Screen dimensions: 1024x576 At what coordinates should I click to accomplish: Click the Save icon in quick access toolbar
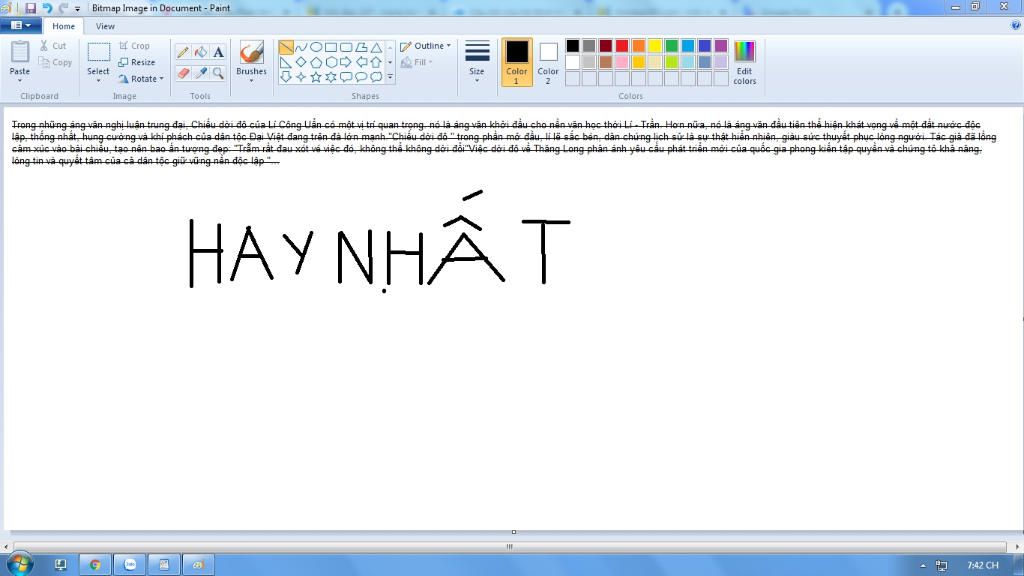point(31,8)
